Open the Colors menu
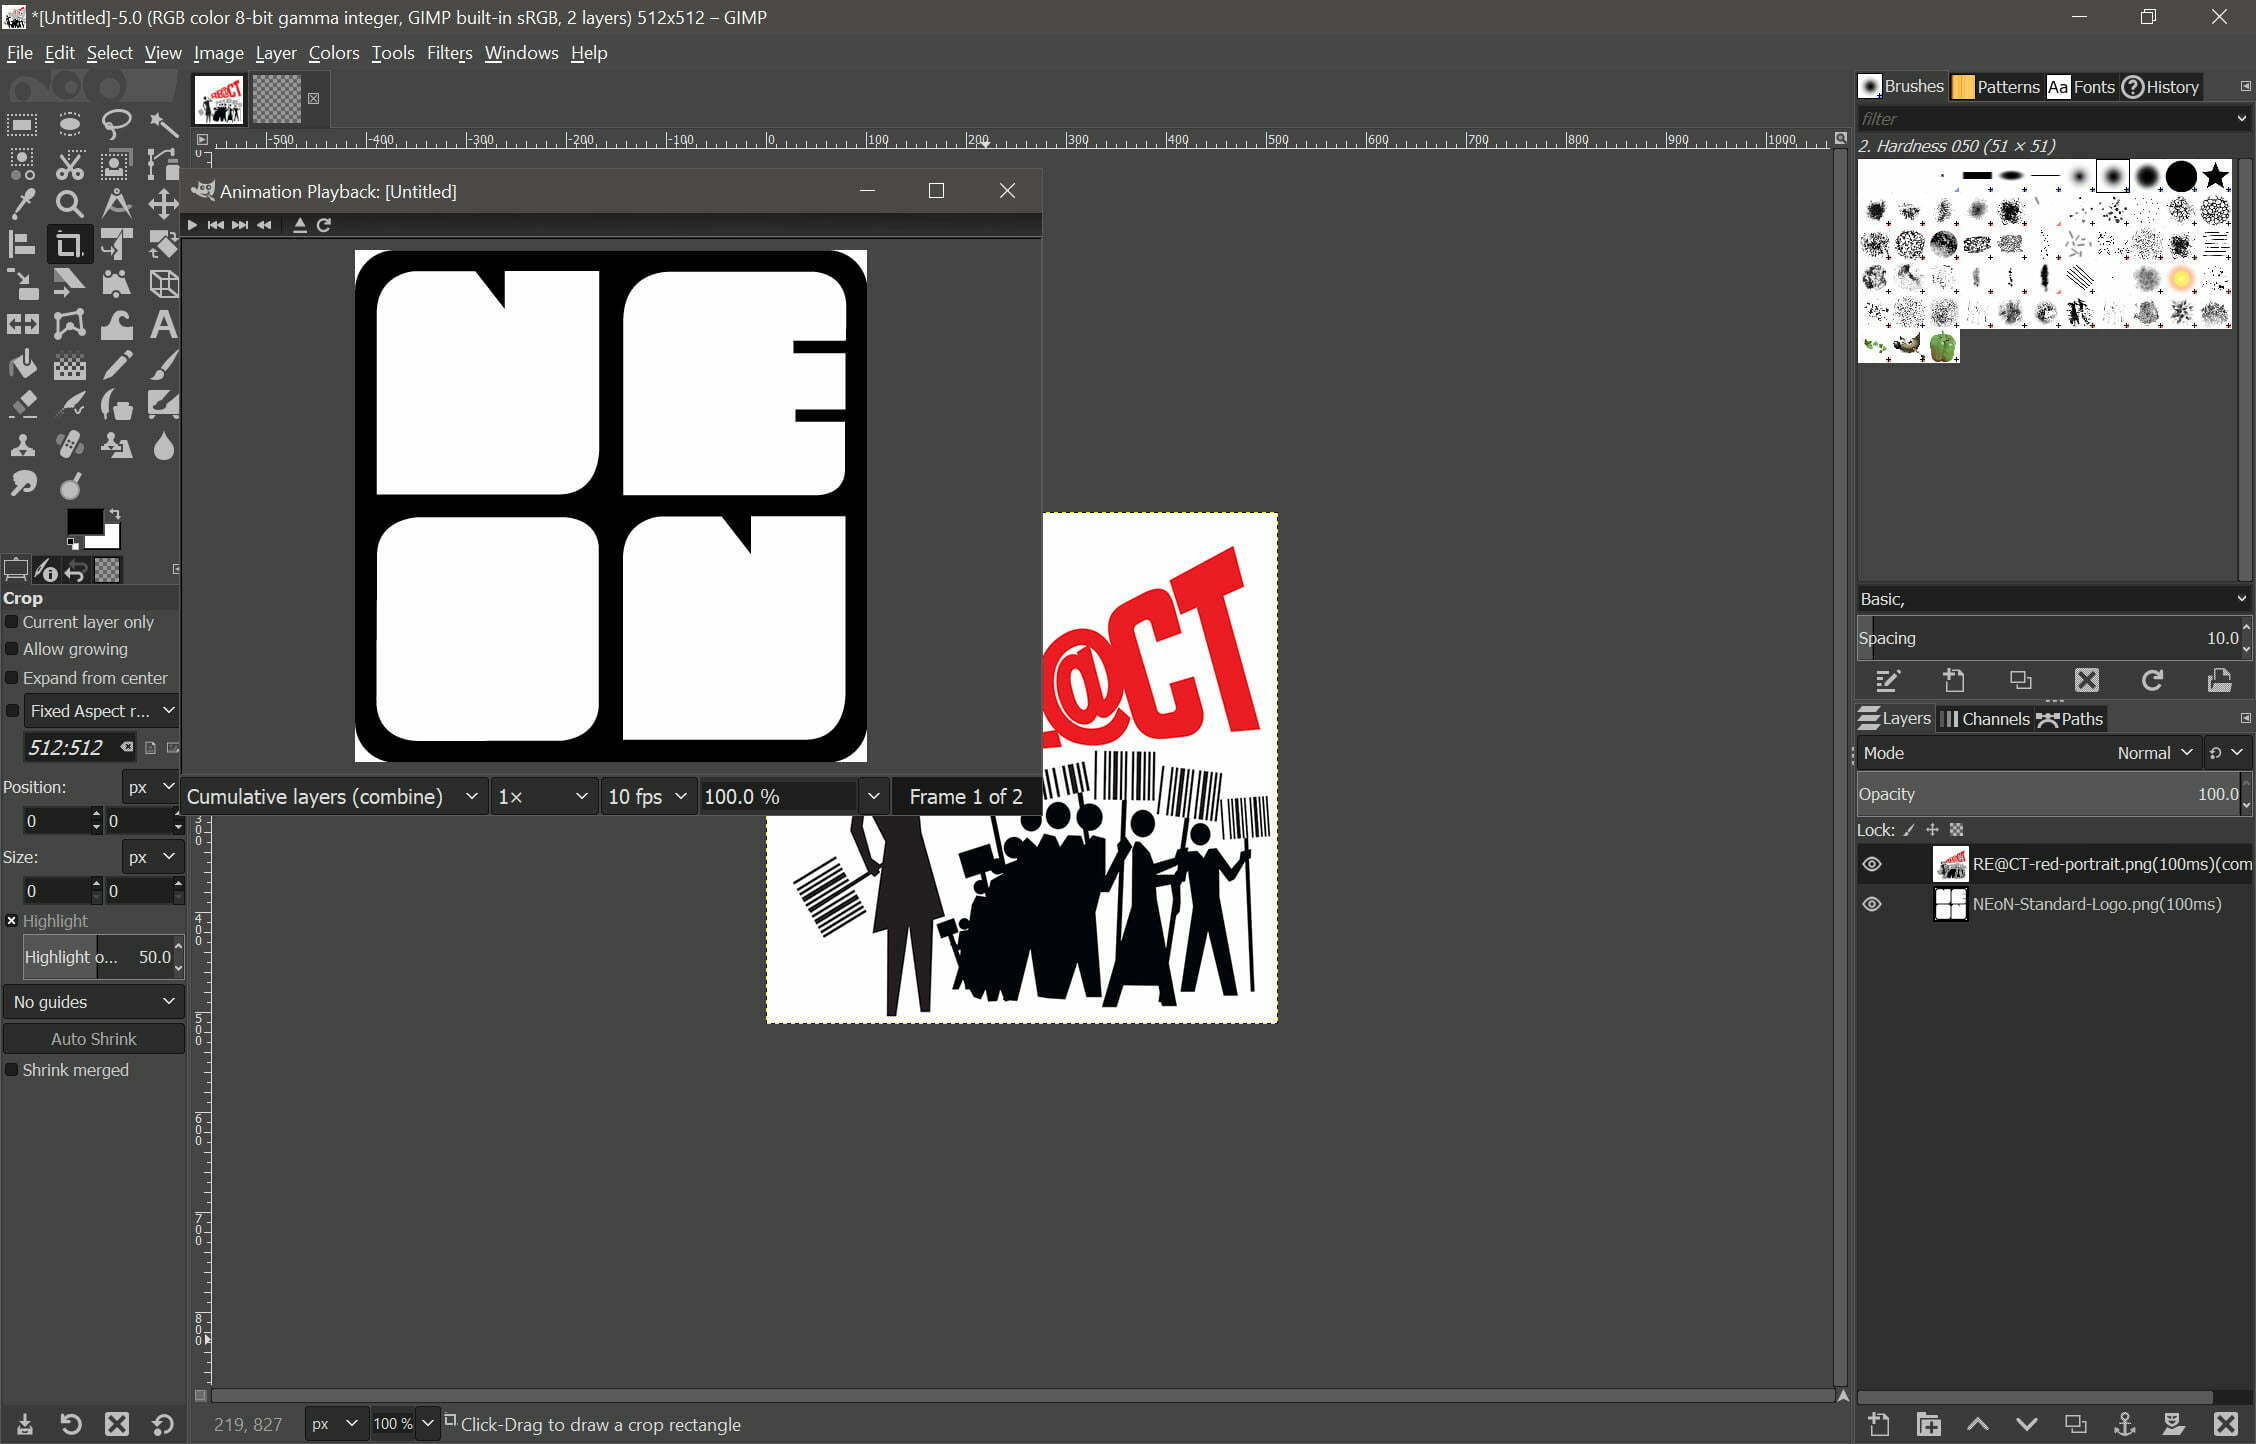Viewport: 2256px width, 1444px height. 333,53
